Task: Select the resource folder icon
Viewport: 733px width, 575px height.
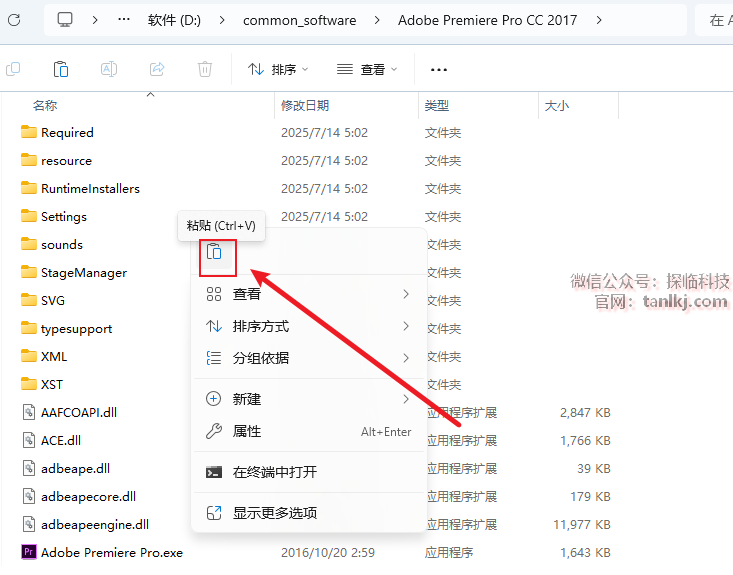Action: coord(29,160)
